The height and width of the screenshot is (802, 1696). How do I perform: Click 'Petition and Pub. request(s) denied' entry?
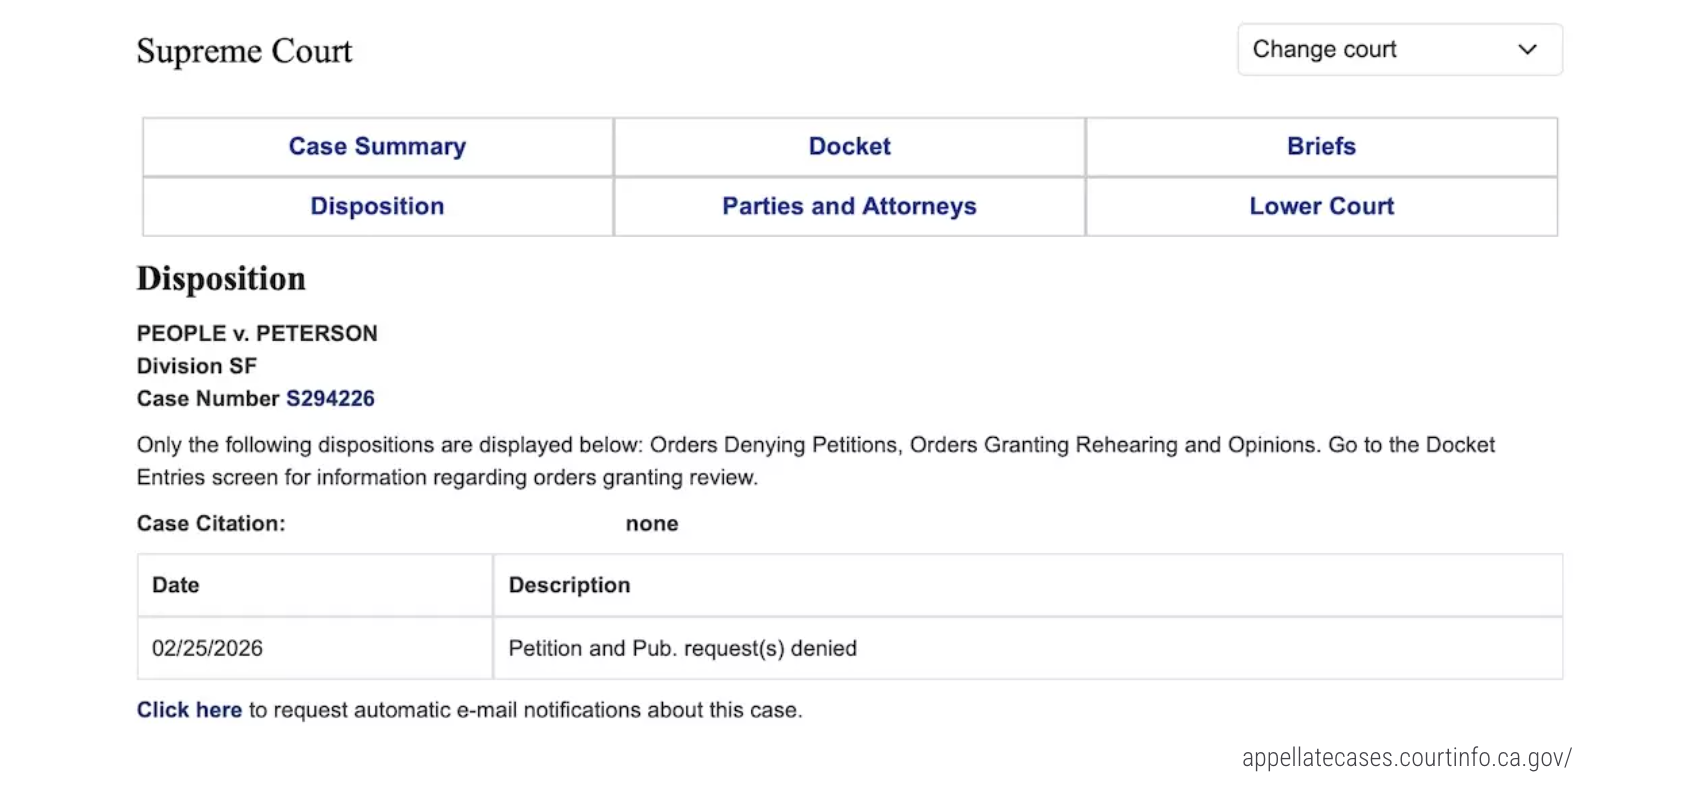pos(682,649)
